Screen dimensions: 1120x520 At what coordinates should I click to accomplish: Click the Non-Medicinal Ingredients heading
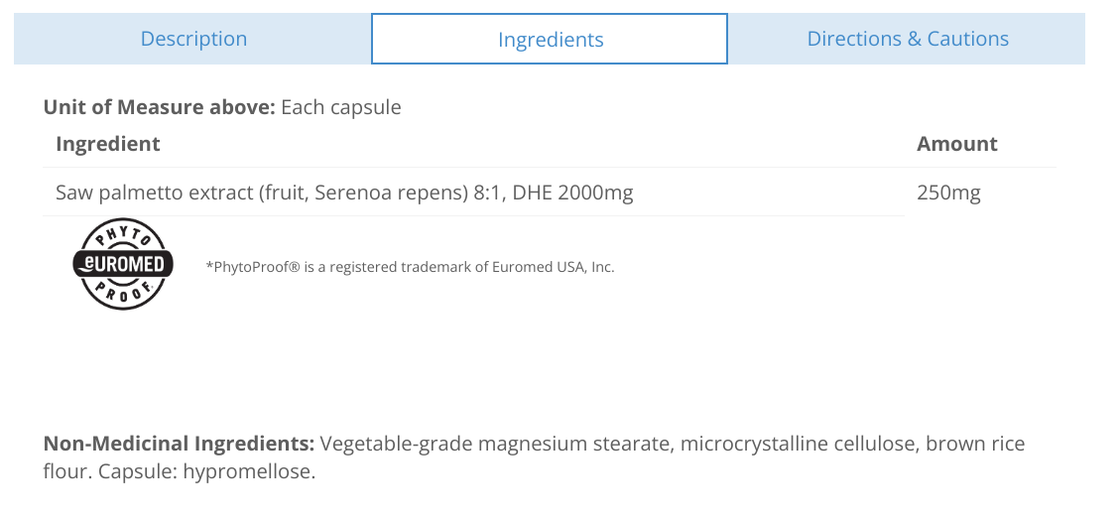(x=179, y=443)
